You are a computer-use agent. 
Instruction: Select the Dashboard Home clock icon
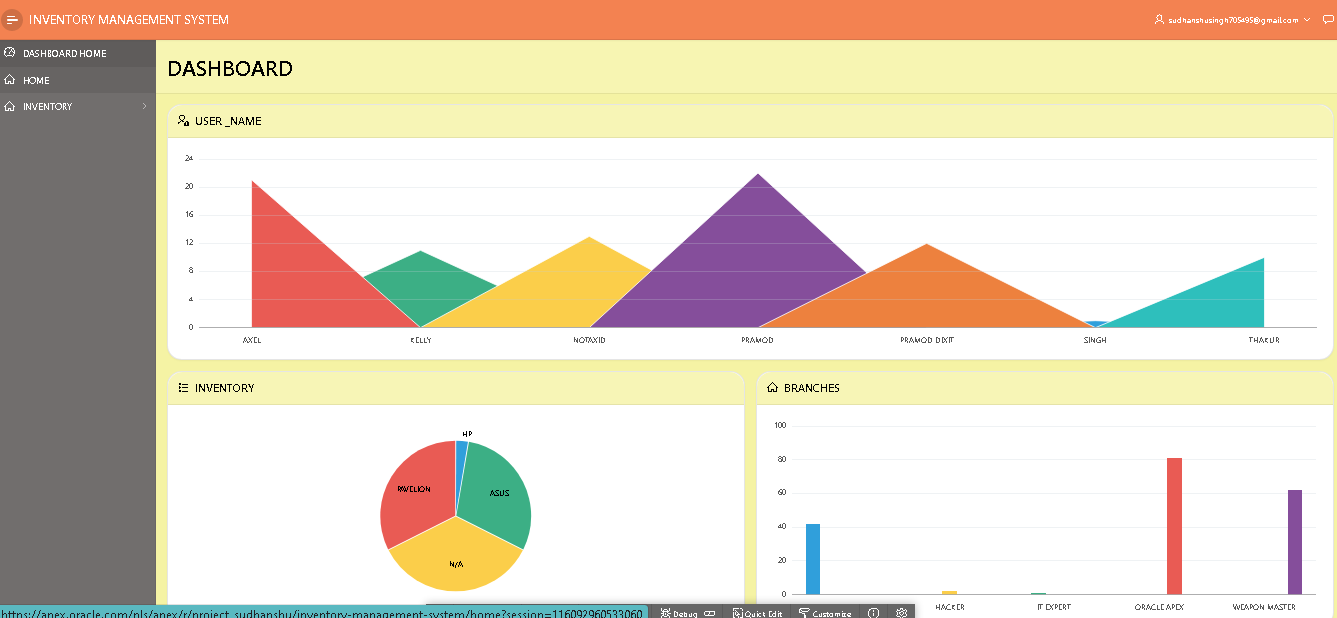click(x=12, y=53)
